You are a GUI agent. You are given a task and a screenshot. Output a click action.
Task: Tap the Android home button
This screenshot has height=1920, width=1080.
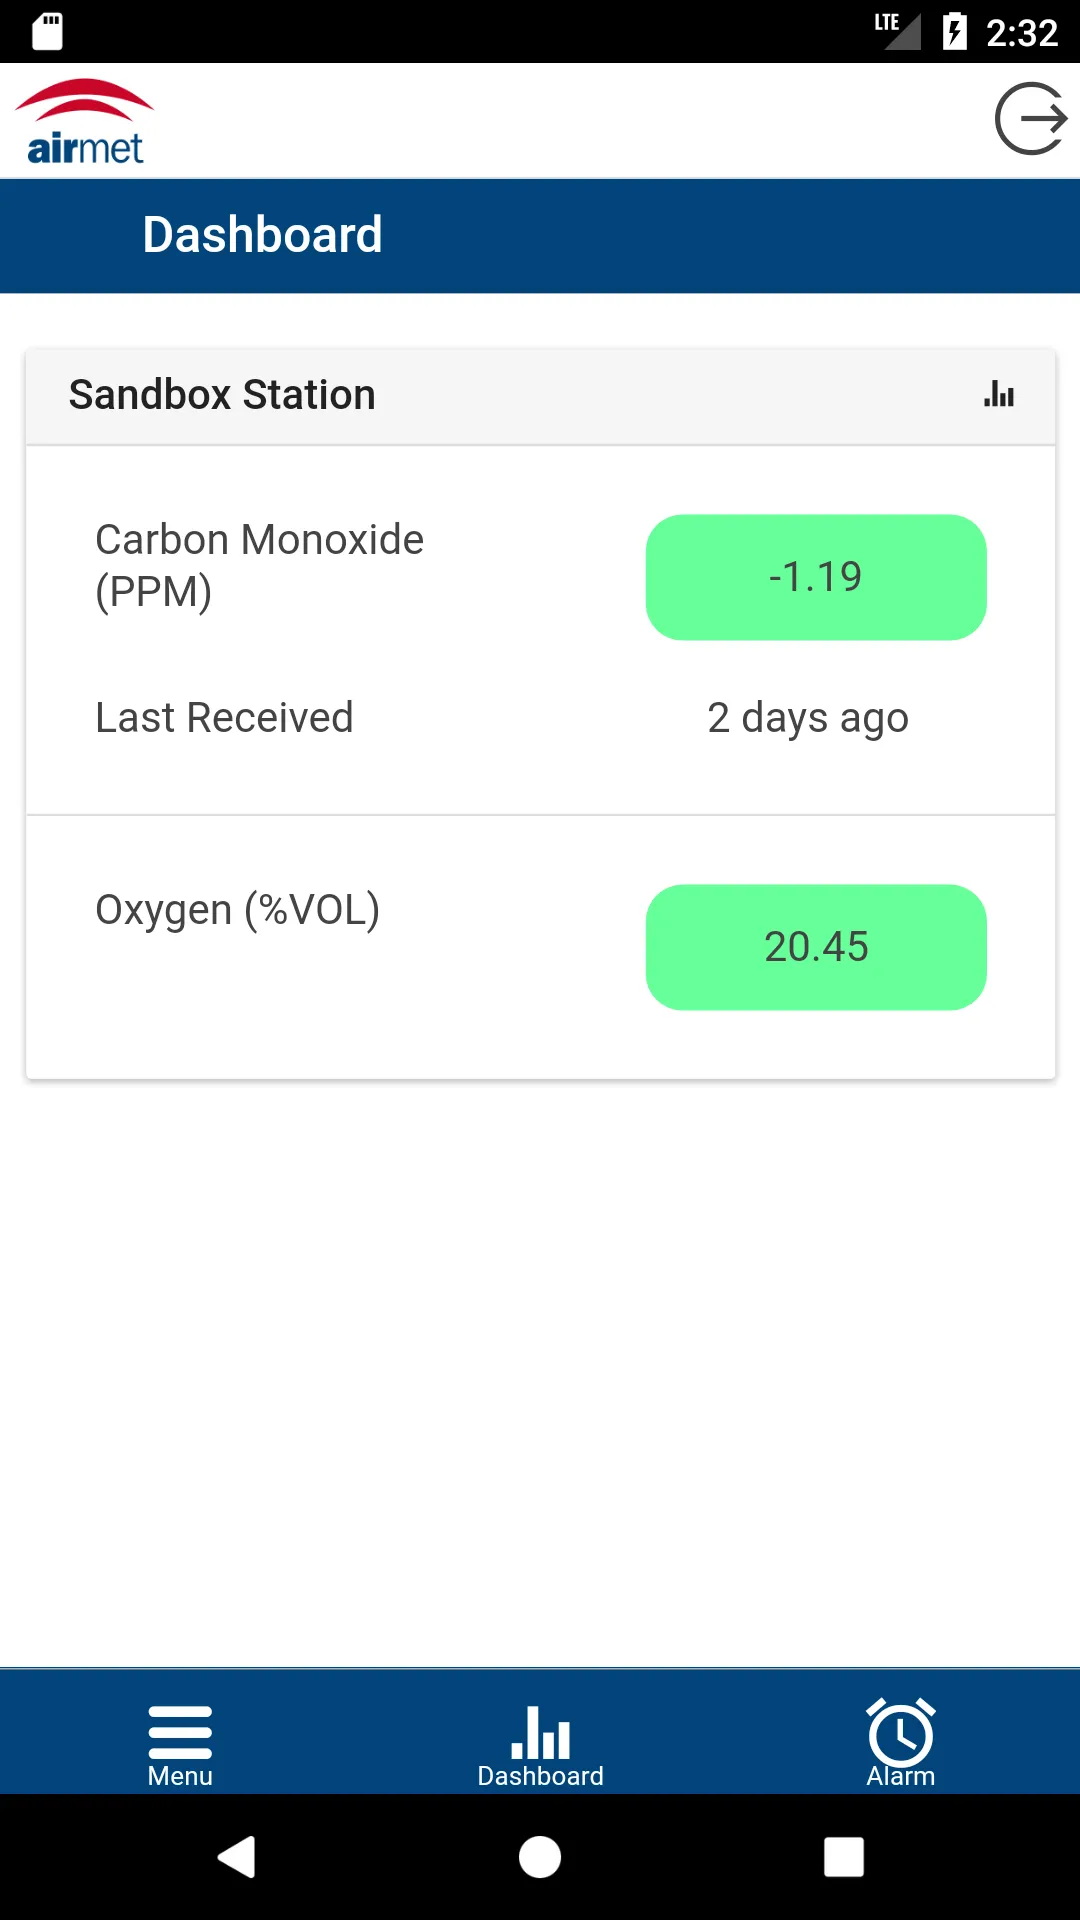point(540,1857)
